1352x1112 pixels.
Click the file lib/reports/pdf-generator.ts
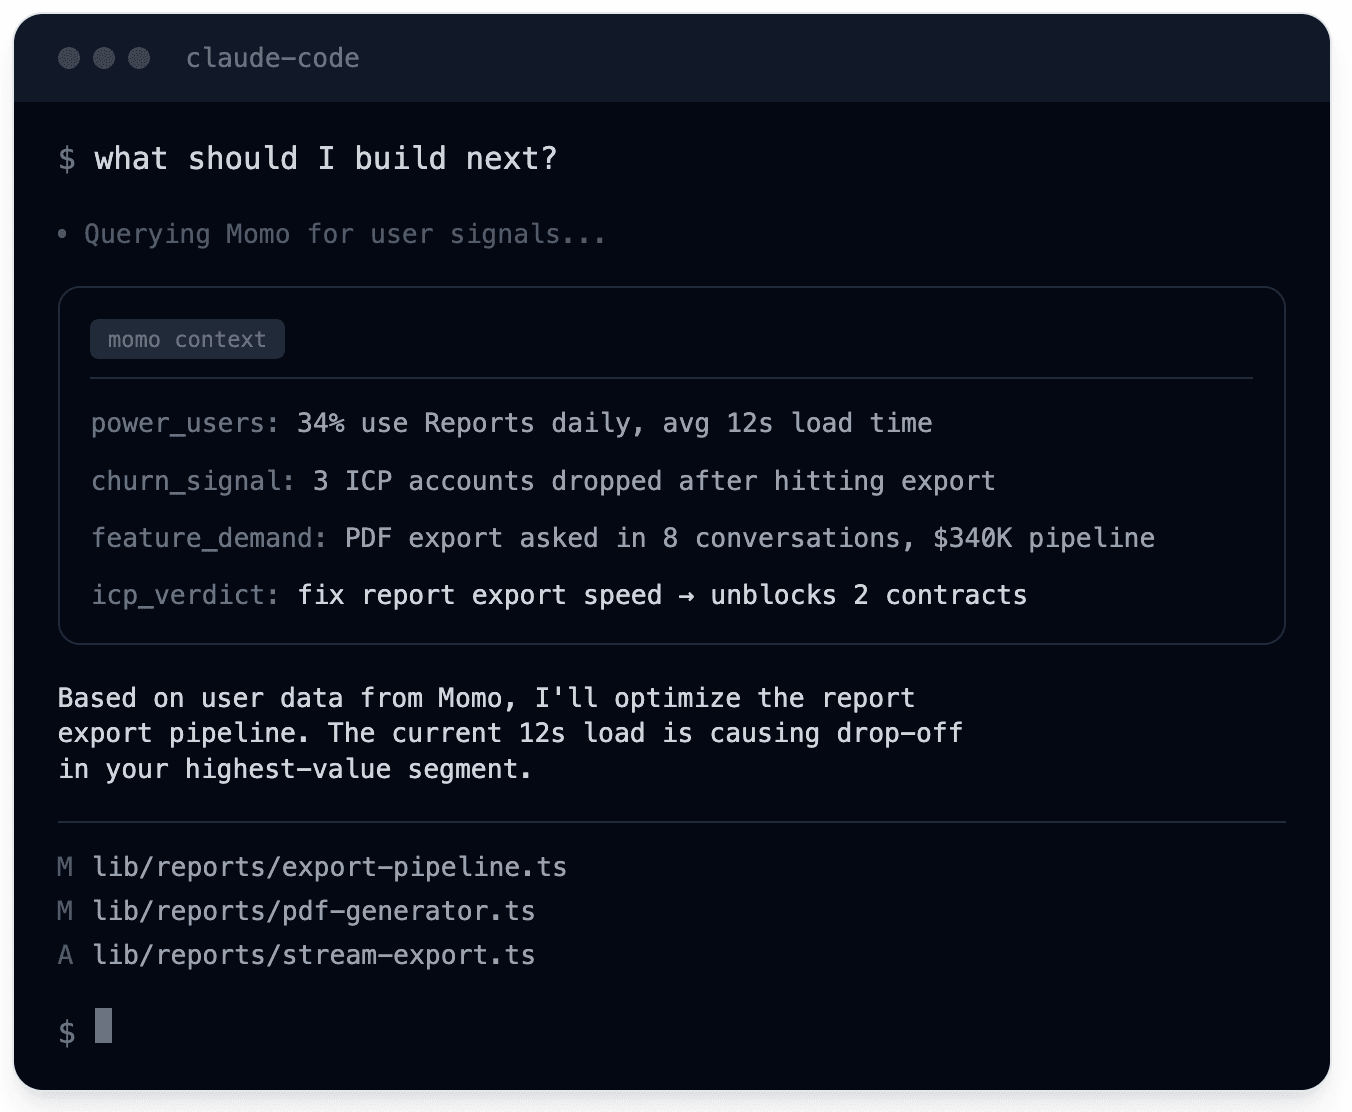tap(314, 911)
